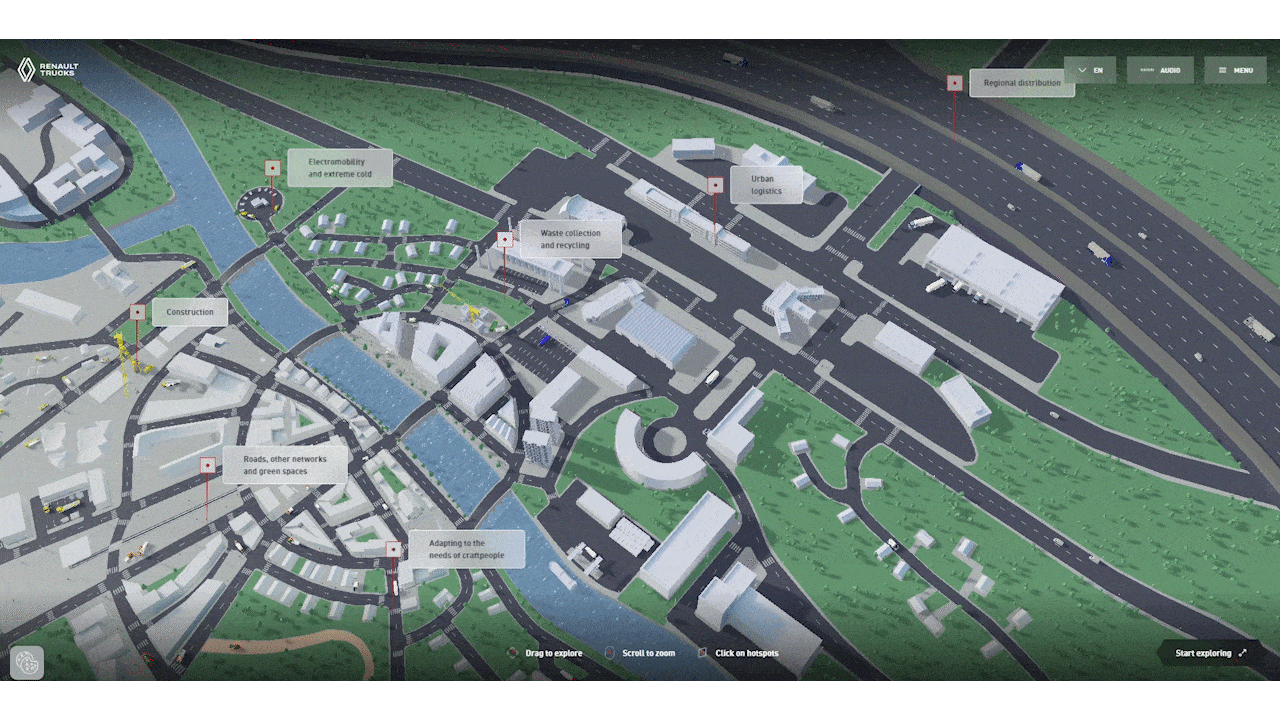Click the Roads, other networks hotspot marker
This screenshot has width=1280, height=720.
pyautogui.click(x=208, y=465)
